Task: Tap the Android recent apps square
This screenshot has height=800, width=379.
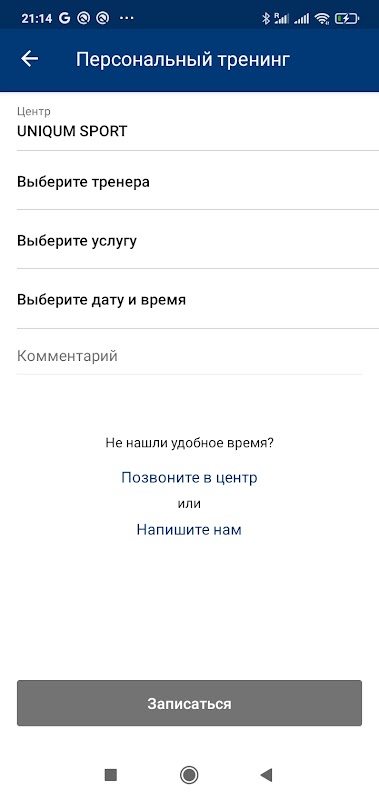Action: (111, 775)
